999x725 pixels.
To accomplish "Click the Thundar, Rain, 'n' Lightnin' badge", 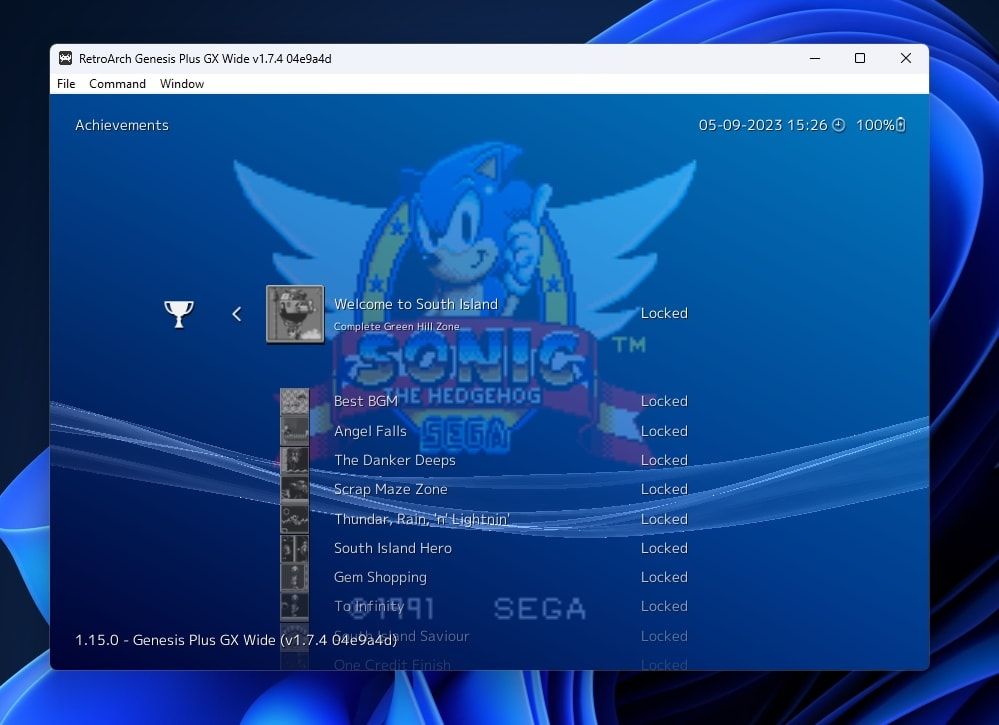I will pos(295,518).
